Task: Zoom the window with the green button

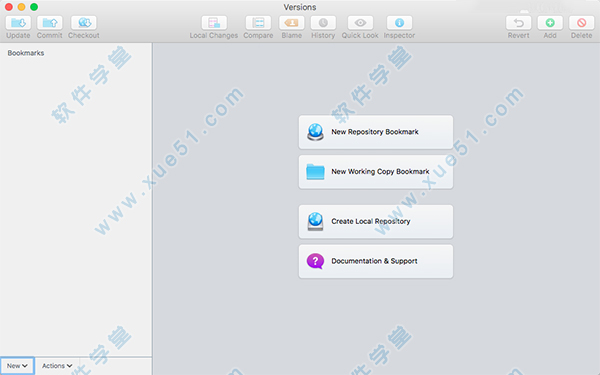Action: tap(34, 7)
